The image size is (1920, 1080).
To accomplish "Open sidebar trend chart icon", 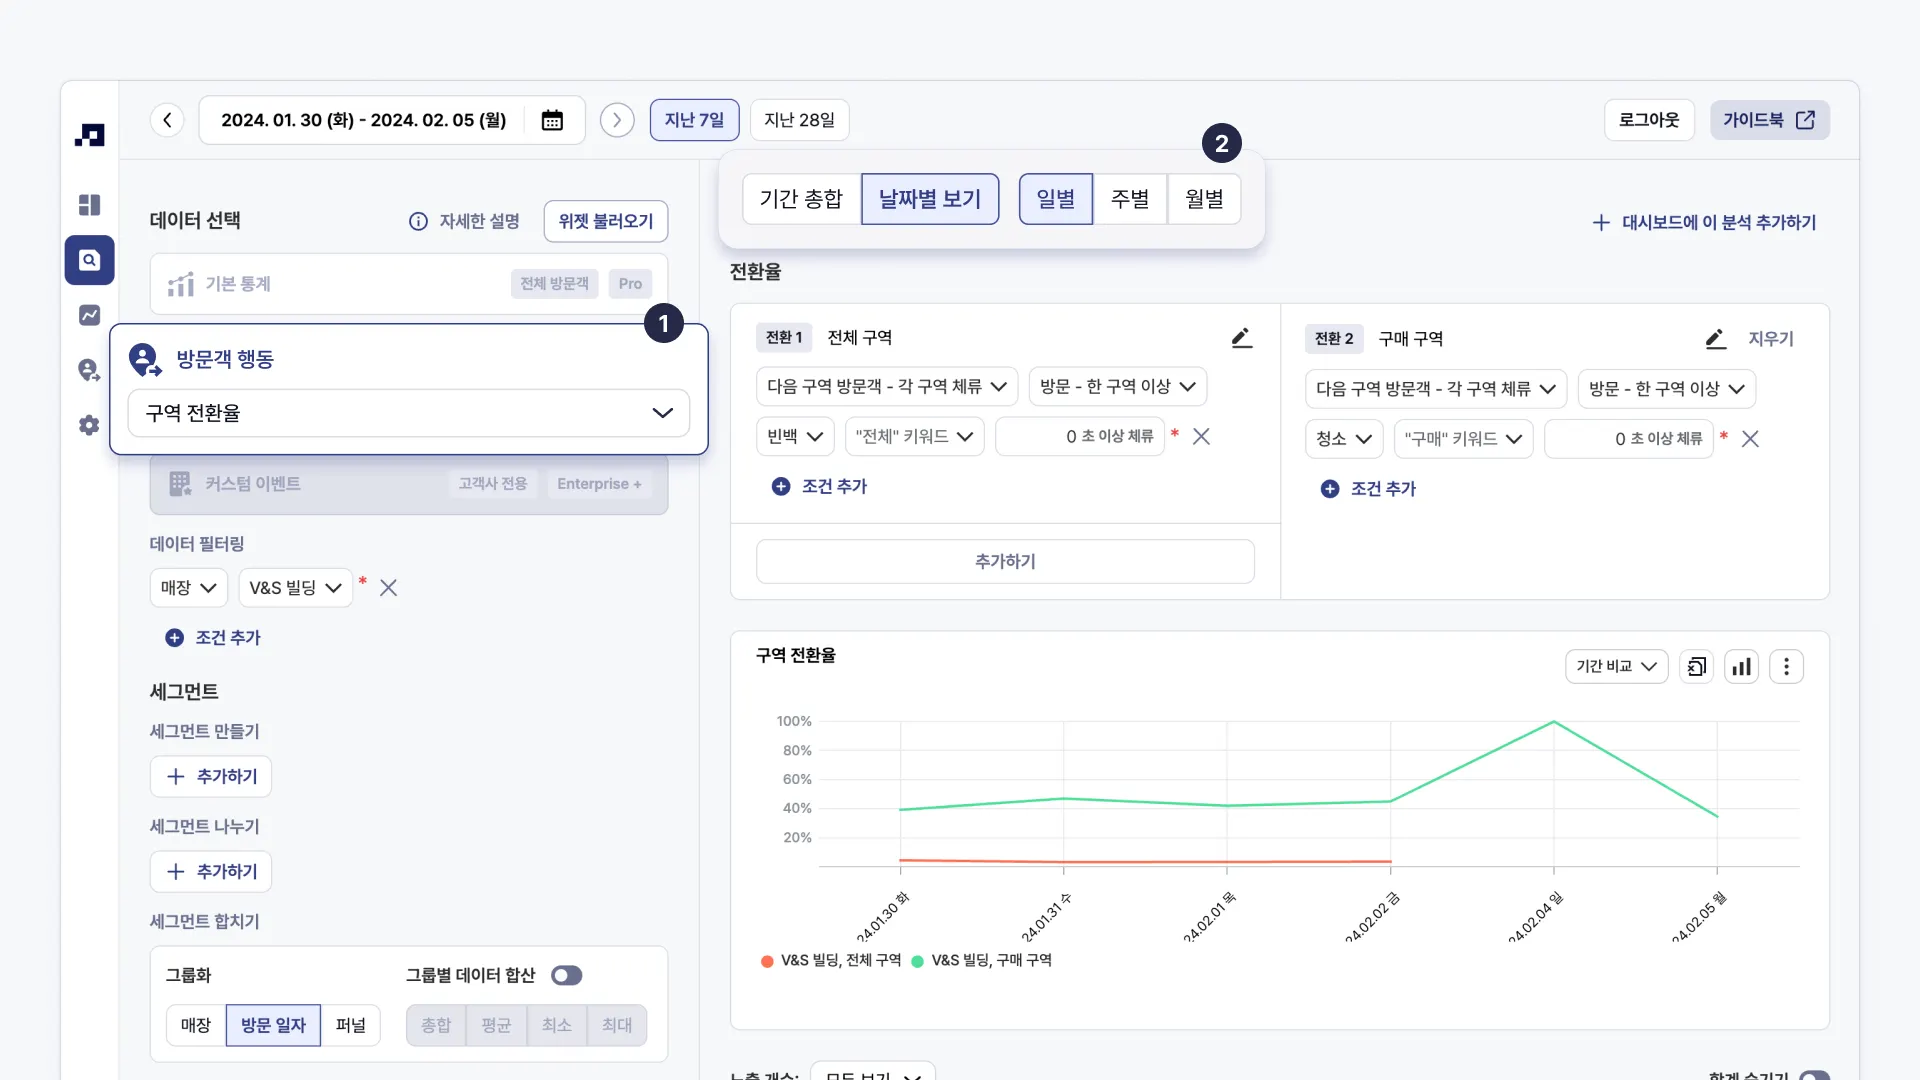I will click(x=89, y=315).
